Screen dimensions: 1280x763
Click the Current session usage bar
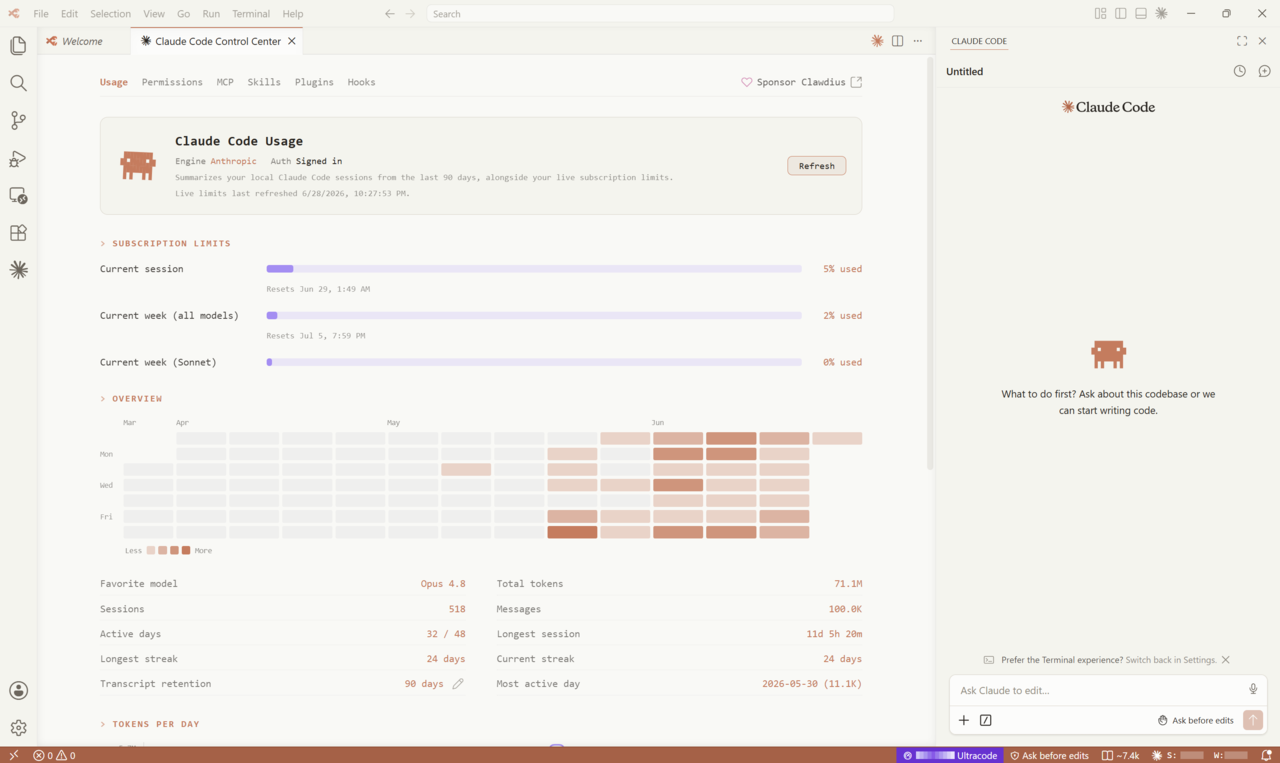(x=534, y=269)
